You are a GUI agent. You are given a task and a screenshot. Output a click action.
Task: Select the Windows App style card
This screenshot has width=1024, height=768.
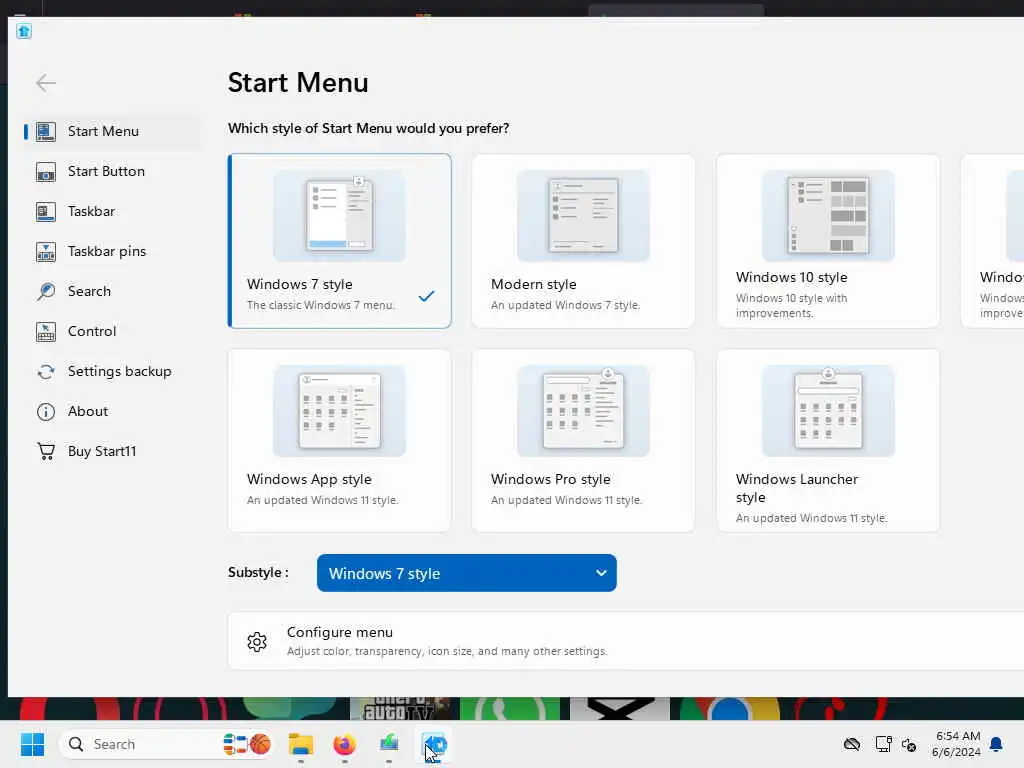click(339, 440)
